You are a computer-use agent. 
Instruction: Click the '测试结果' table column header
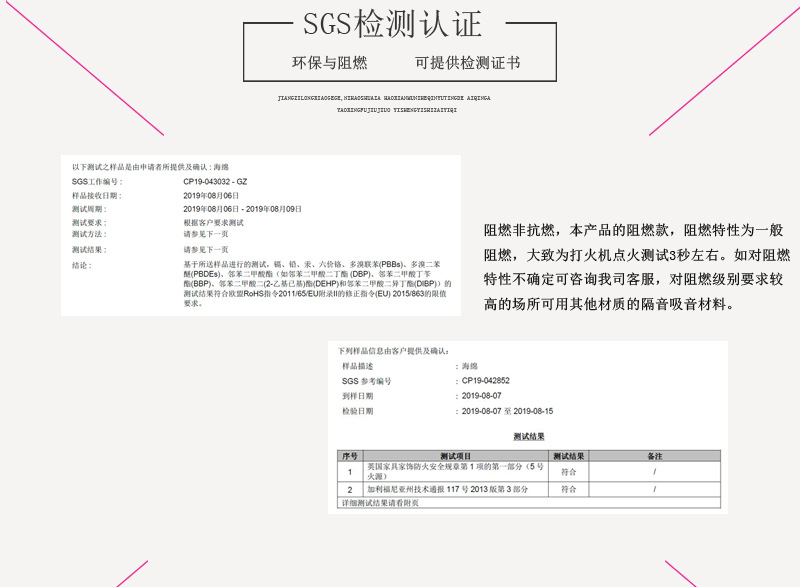569,456
